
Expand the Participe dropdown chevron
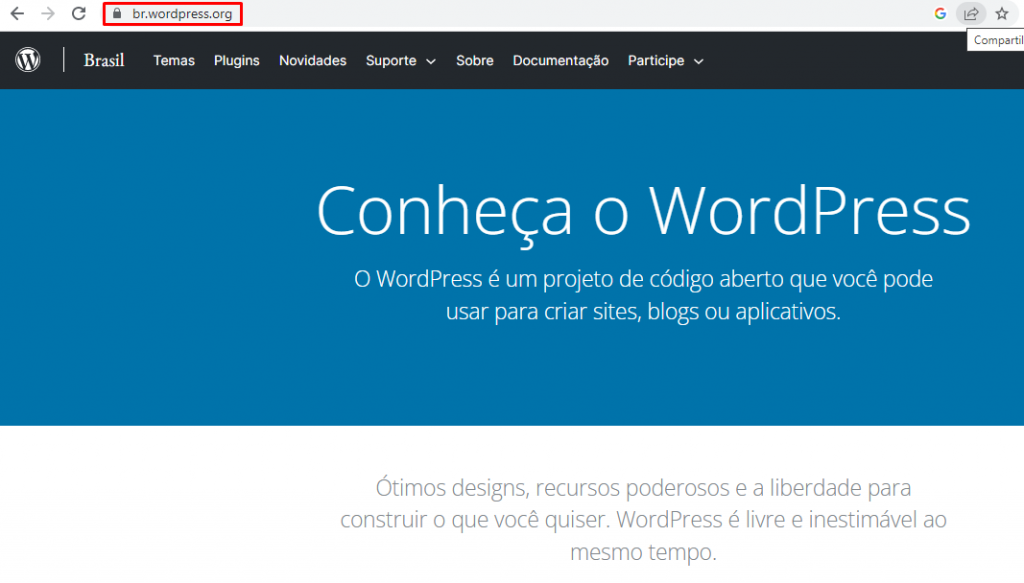(699, 61)
